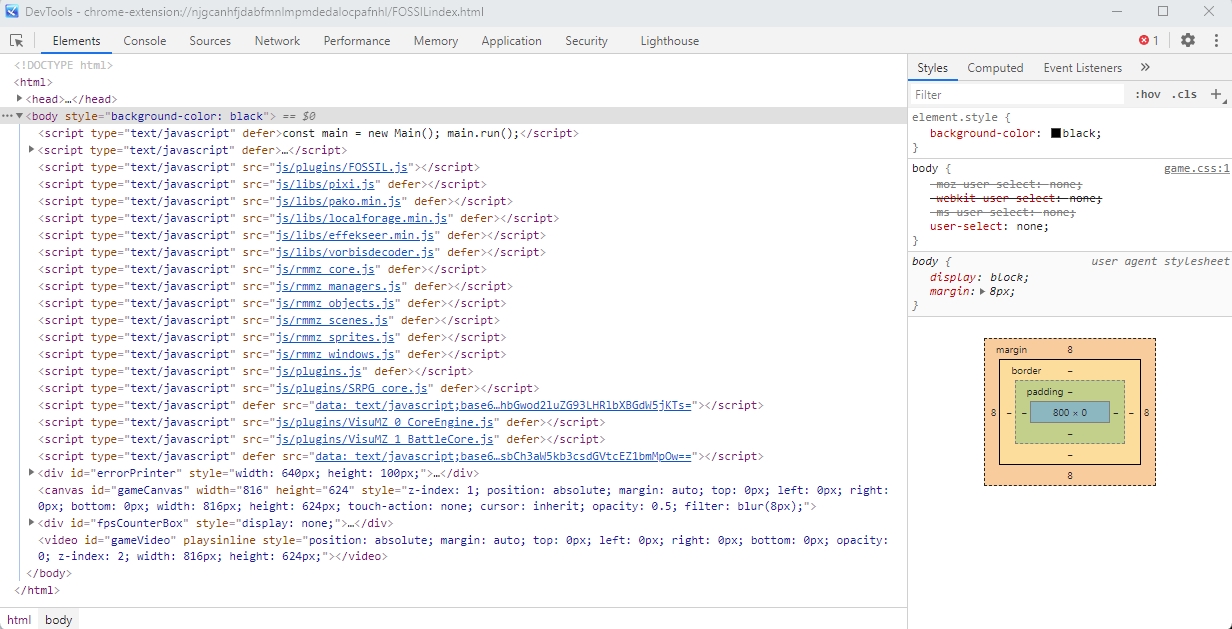Image resolution: width=1232 pixels, height=629 pixels.
Task: Click the display: block property
Action: click(979, 277)
